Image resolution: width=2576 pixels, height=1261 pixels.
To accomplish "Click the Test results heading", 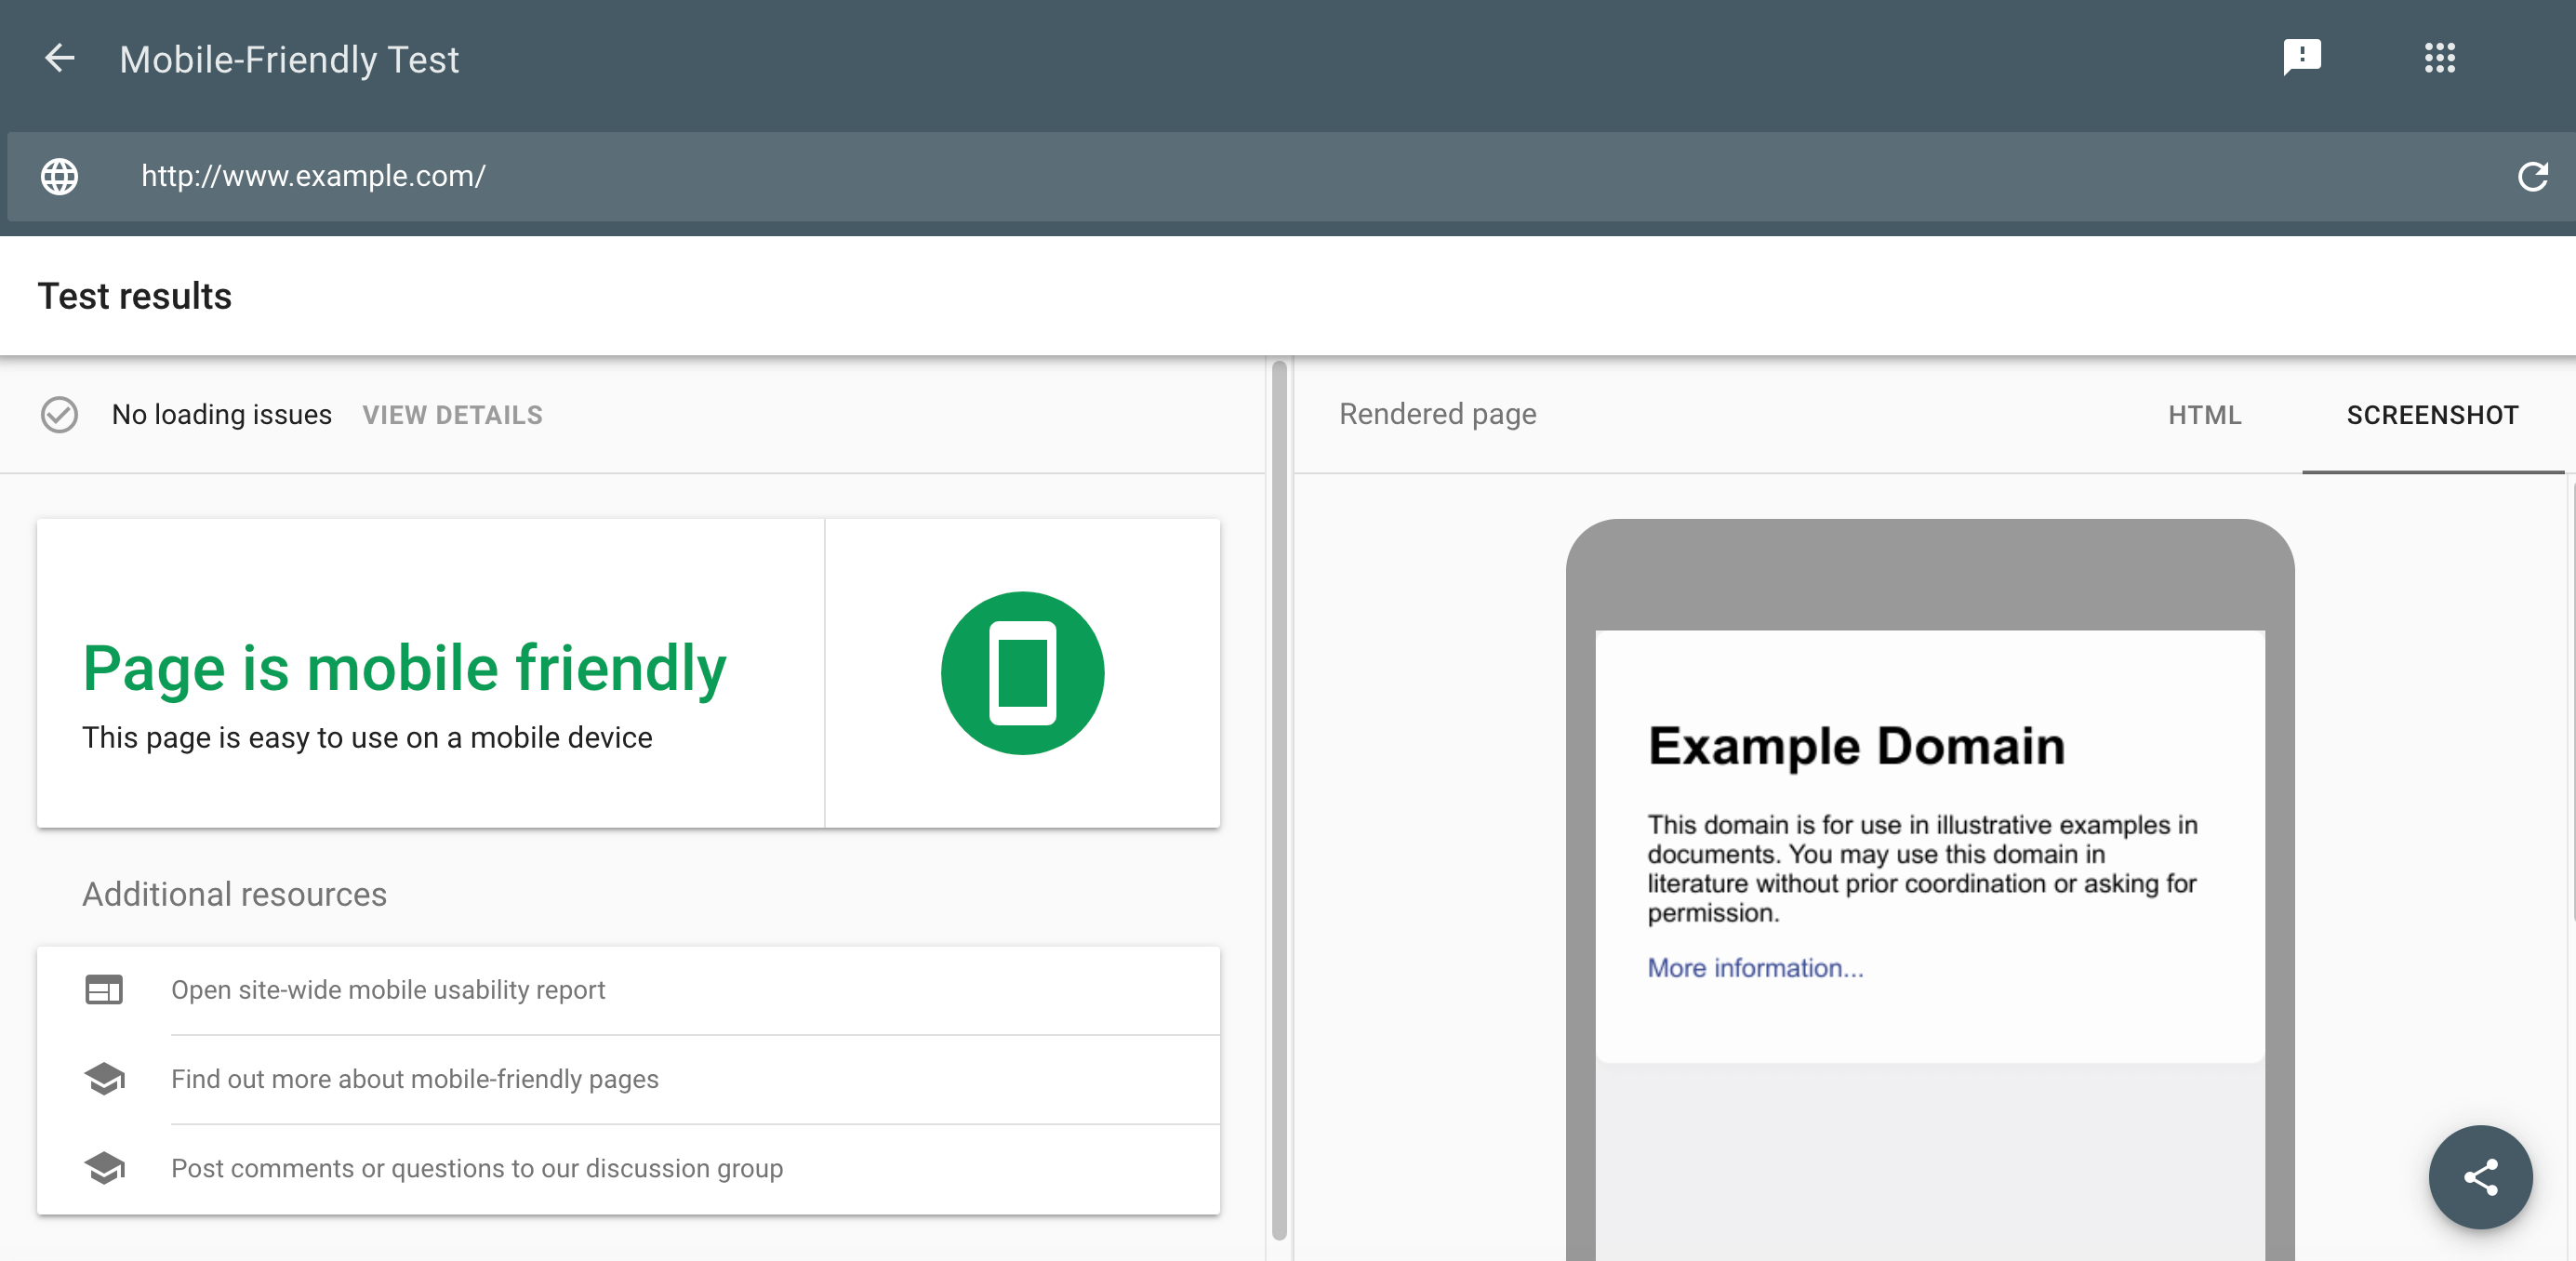I will (135, 296).
